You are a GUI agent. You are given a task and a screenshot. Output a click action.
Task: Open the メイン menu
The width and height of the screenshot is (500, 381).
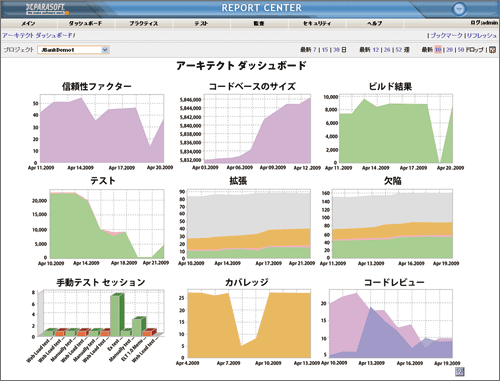(x=29, y=23)
